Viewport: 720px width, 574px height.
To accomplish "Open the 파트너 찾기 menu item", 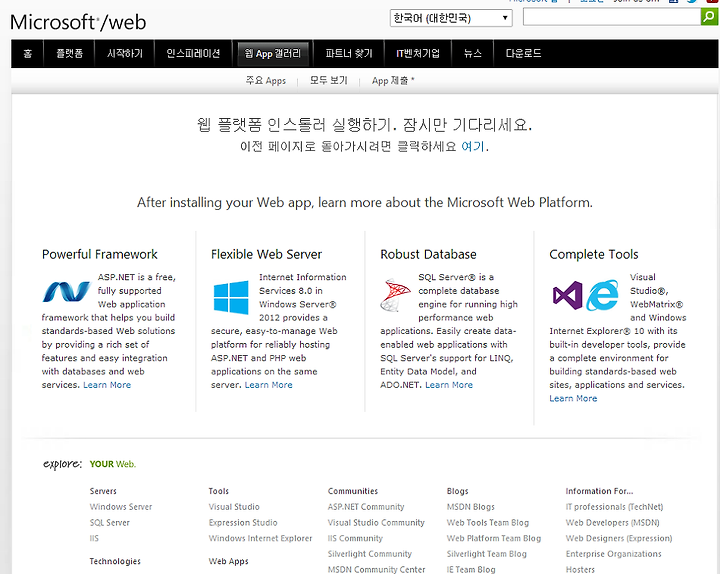I will 349,54.
